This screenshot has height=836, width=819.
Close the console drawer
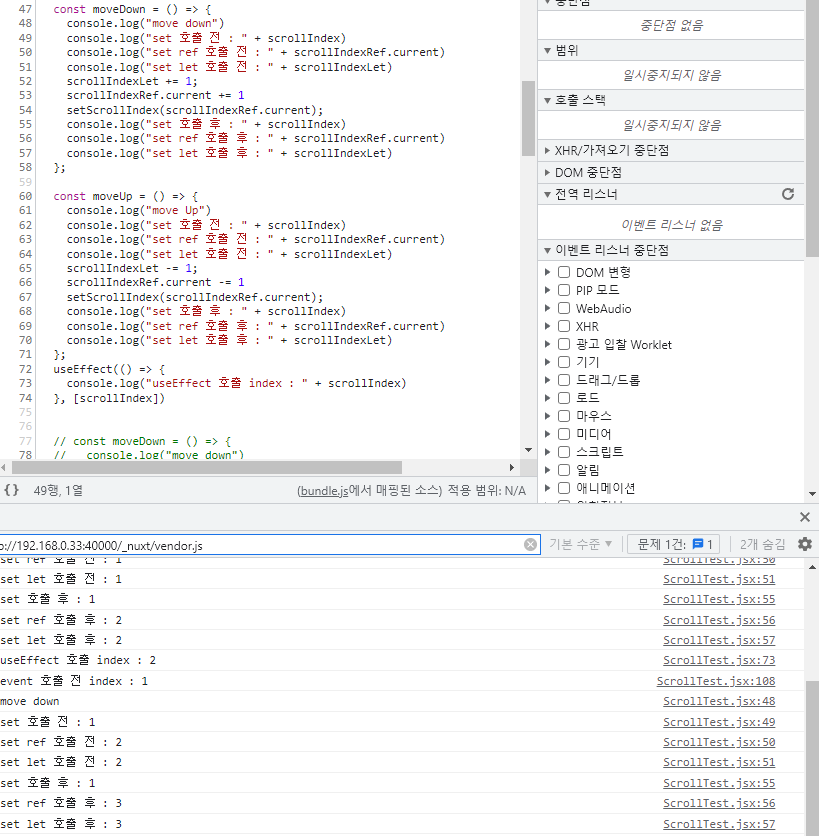805,517
